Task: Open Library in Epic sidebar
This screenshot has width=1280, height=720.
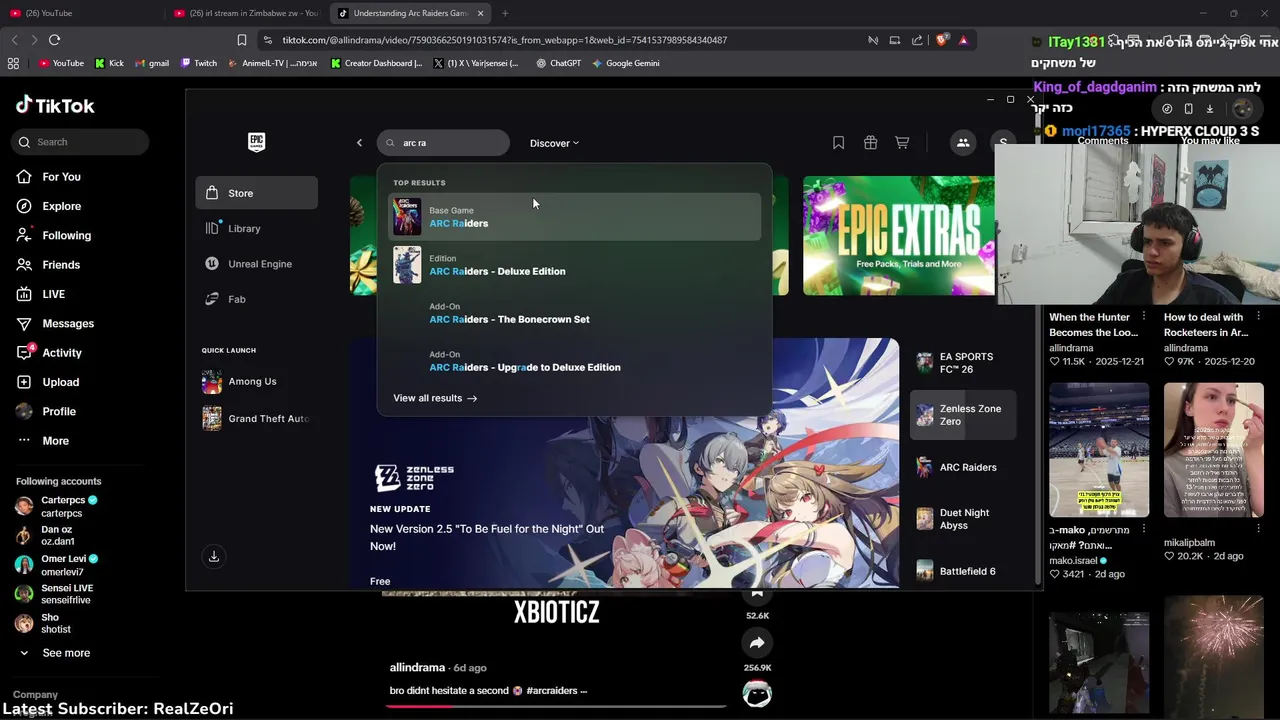Action: pyautogui.click(x=257, y=229)
